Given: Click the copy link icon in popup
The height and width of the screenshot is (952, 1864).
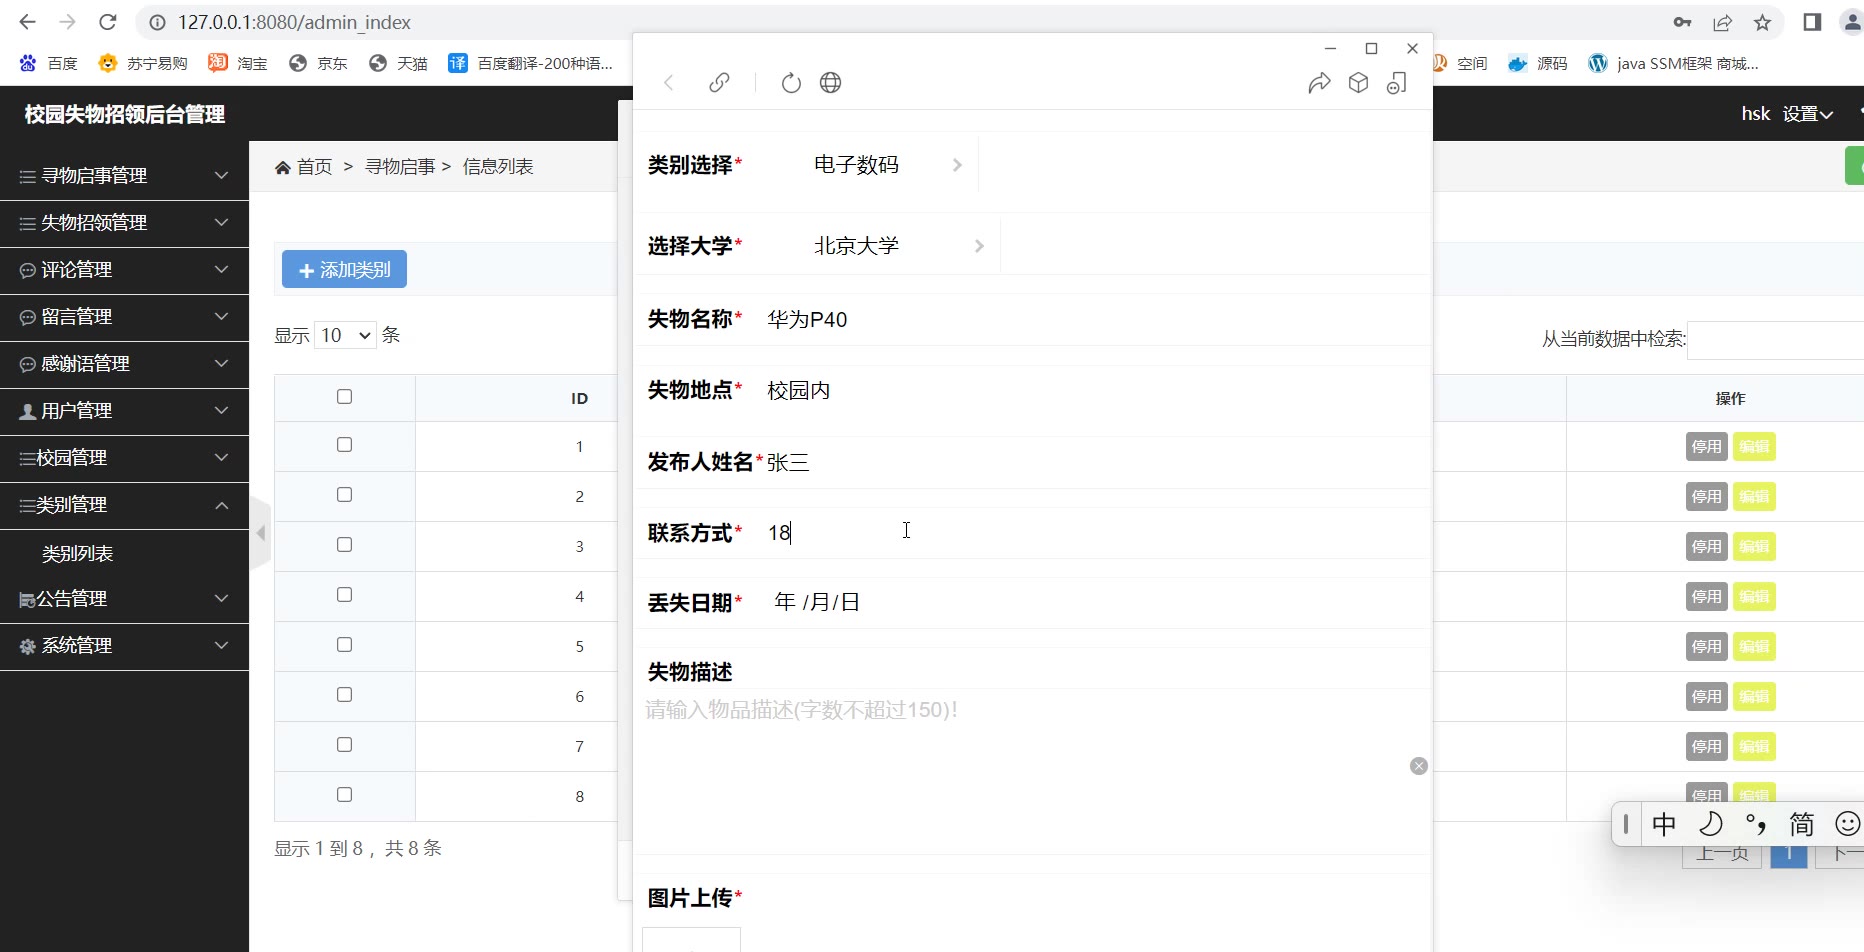Looking at the screenshot, I should point(719,83).
